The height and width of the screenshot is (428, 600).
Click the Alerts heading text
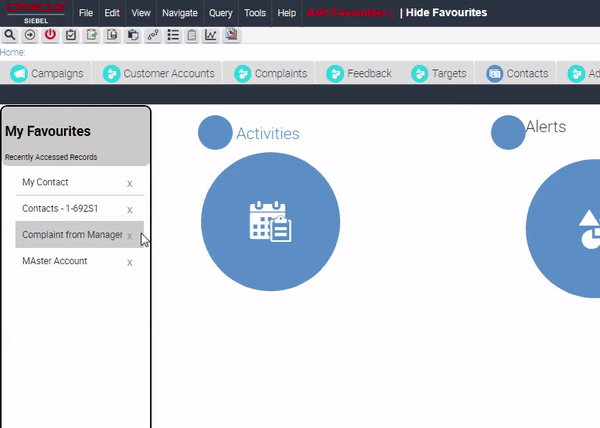[x=546, y=127]
